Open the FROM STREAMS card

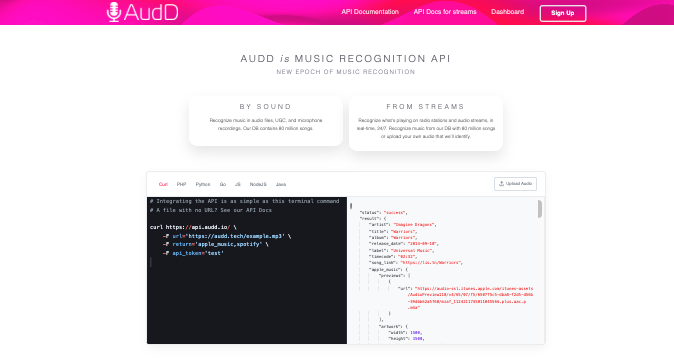426,123
